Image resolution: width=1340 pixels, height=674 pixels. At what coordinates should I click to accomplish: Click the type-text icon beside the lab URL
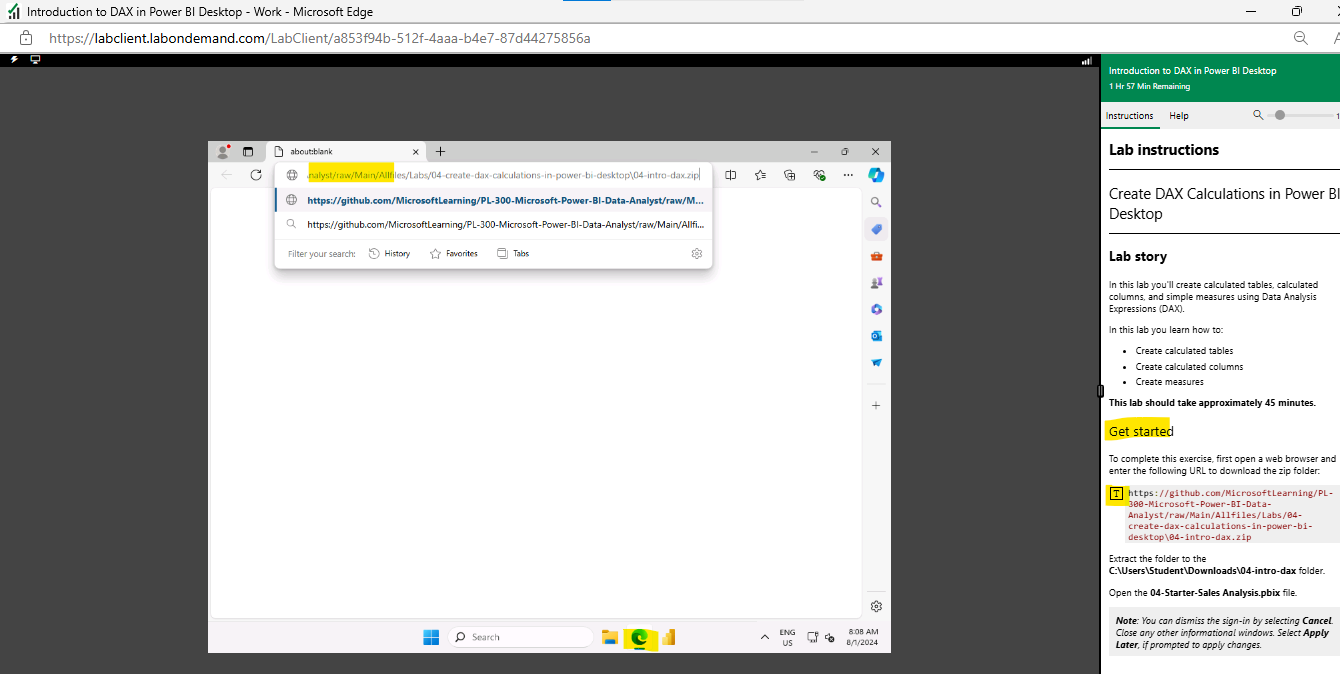[x=1116, y=494]
